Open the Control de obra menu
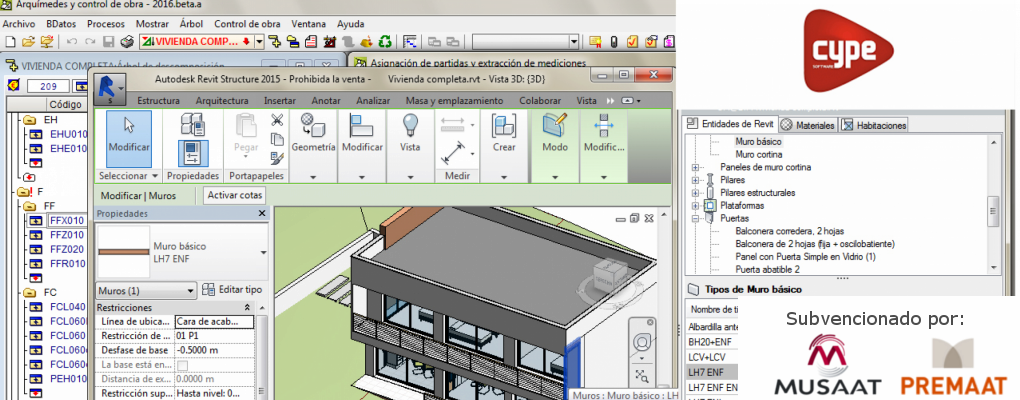The width and height of the screenshot is (1020, 400). point(247,24)
